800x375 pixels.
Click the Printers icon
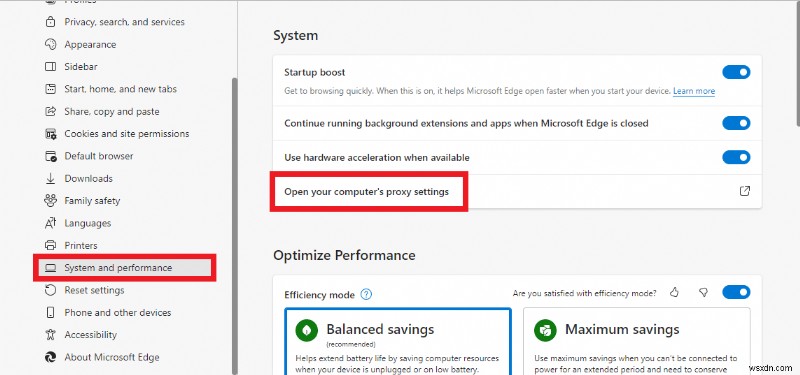point(51,245)
